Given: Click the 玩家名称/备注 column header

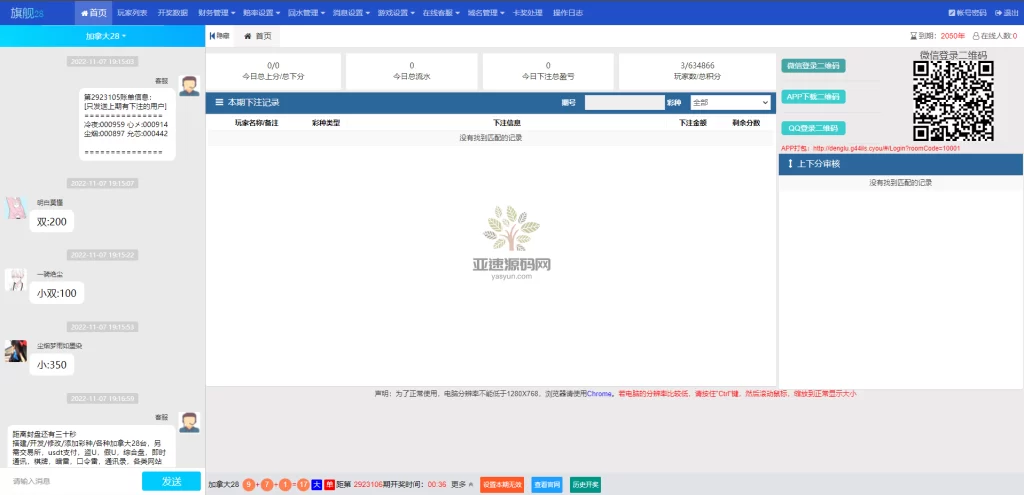Looking at the screenshot, I should [257, 123].
